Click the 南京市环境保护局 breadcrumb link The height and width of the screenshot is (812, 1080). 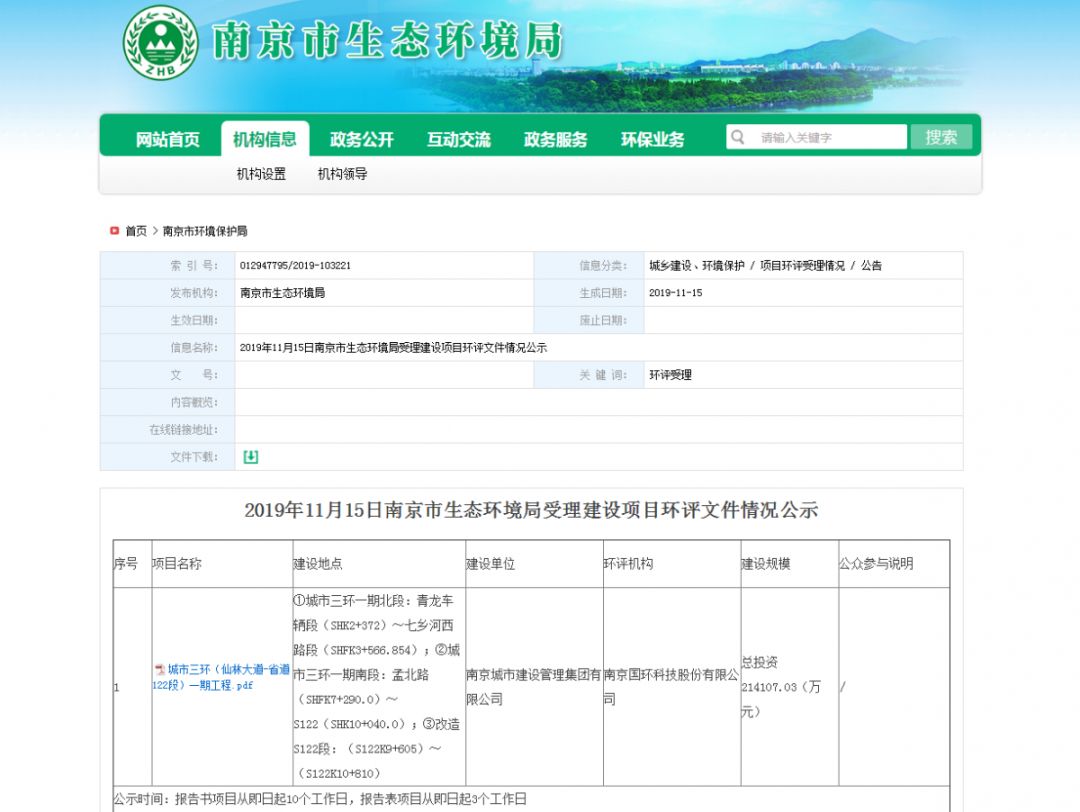click(204, 230)
